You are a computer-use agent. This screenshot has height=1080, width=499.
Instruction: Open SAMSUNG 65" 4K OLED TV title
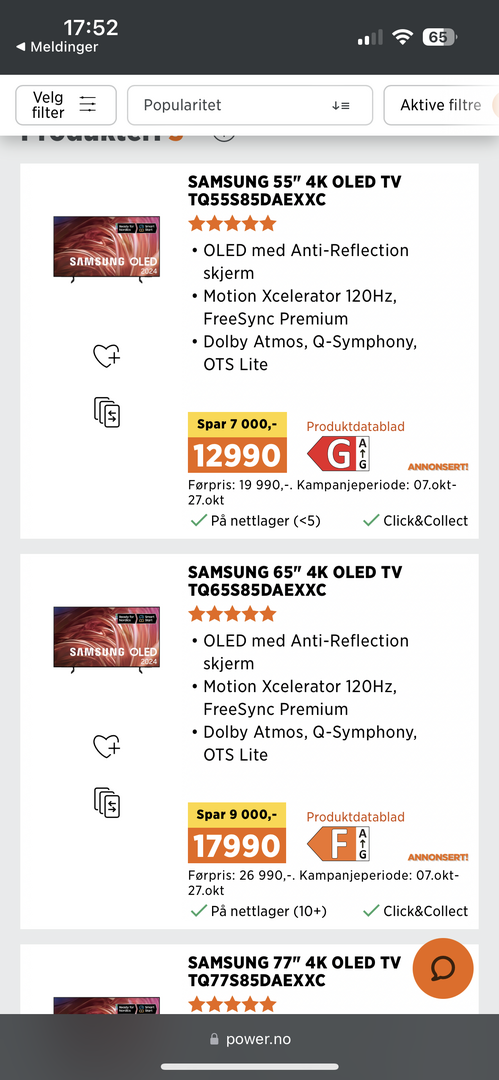tap(294, 581)
